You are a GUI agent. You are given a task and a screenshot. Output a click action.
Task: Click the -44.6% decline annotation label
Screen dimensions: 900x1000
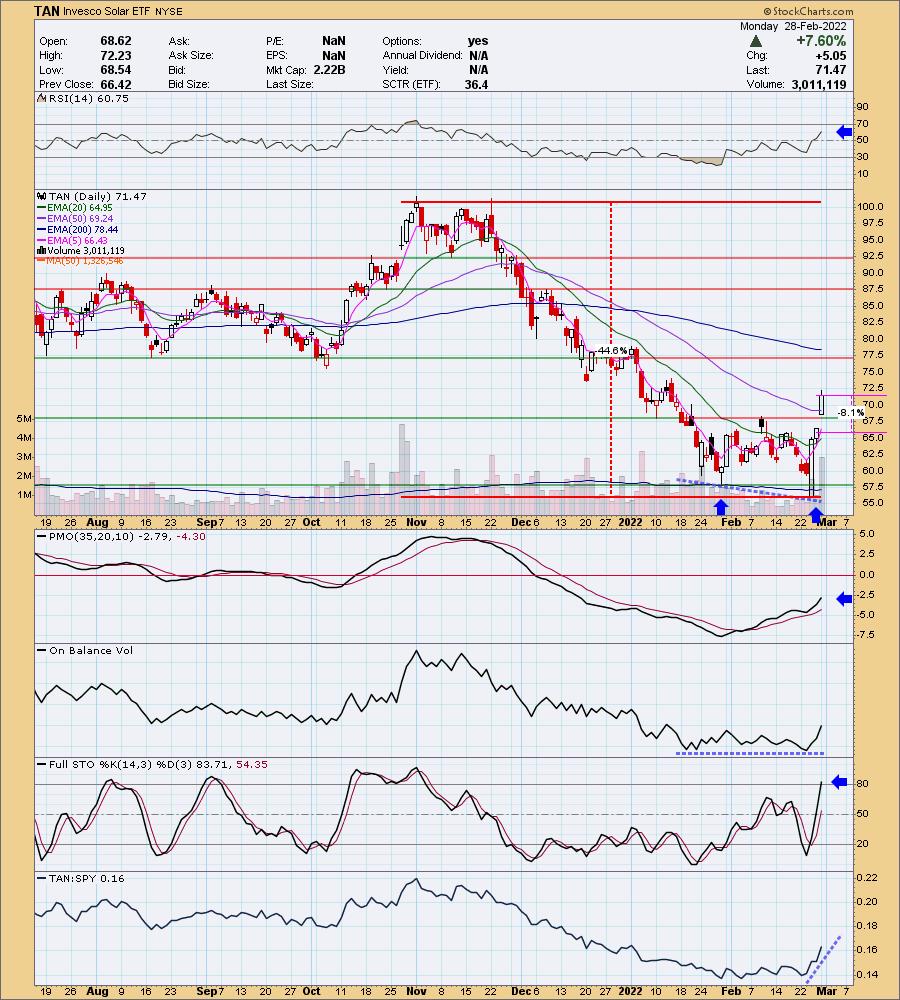click(611, 350)
